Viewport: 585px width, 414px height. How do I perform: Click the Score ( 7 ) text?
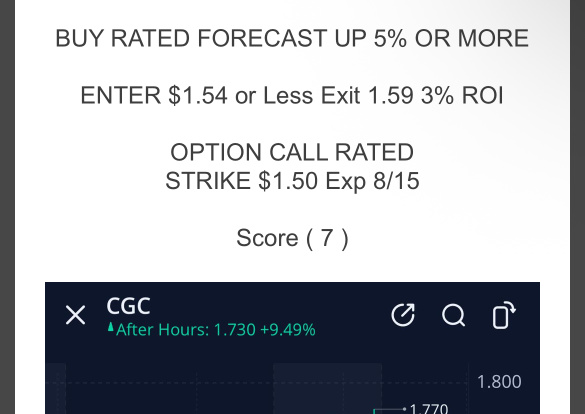pos(292,238)
